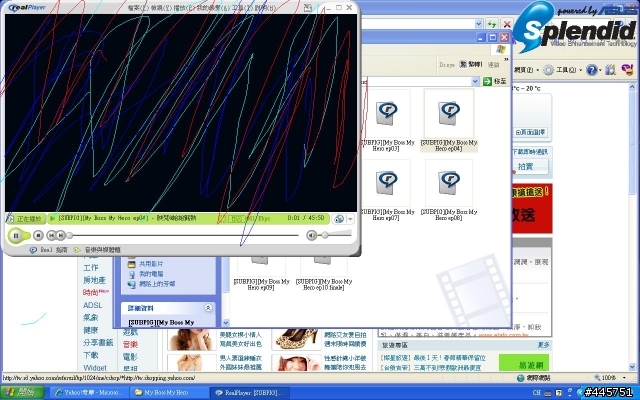The width and height of the screenshot is (640, 400).
Task: Click the auction button in the Yahoo right panel
Action: point(530,167)
